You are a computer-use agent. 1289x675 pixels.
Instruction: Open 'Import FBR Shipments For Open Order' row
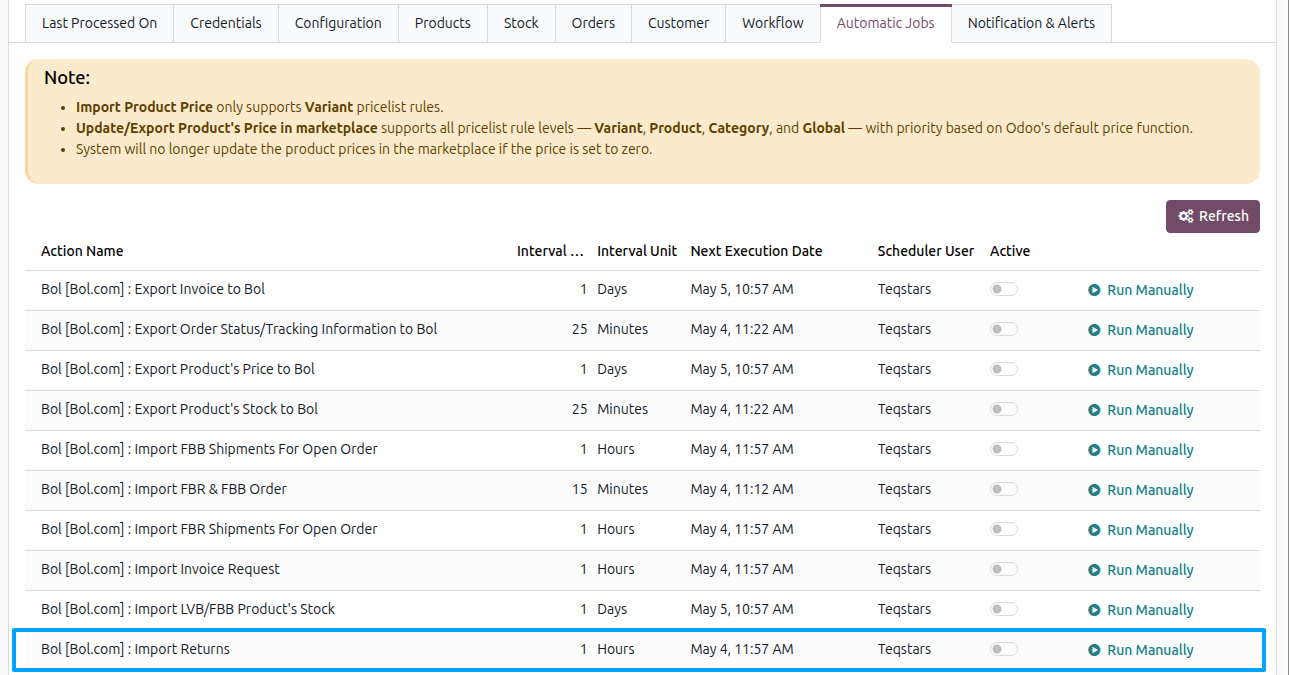642,530
